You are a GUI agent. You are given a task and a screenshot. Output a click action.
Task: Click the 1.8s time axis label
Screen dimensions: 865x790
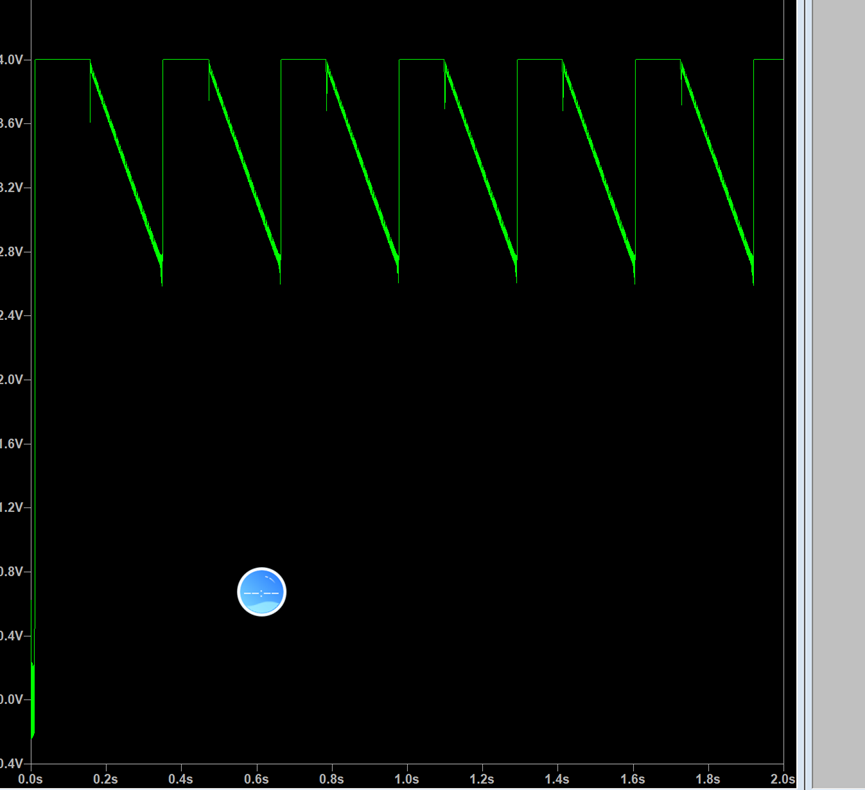coord(708,779)
